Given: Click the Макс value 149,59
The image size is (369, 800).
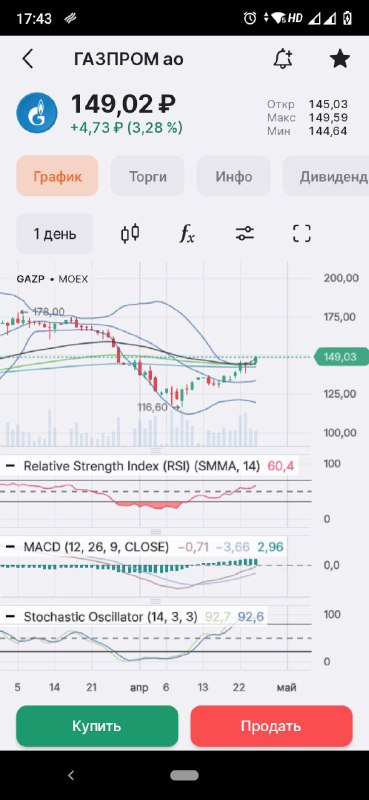Looking at the screenshot, I should pos(328,118).
